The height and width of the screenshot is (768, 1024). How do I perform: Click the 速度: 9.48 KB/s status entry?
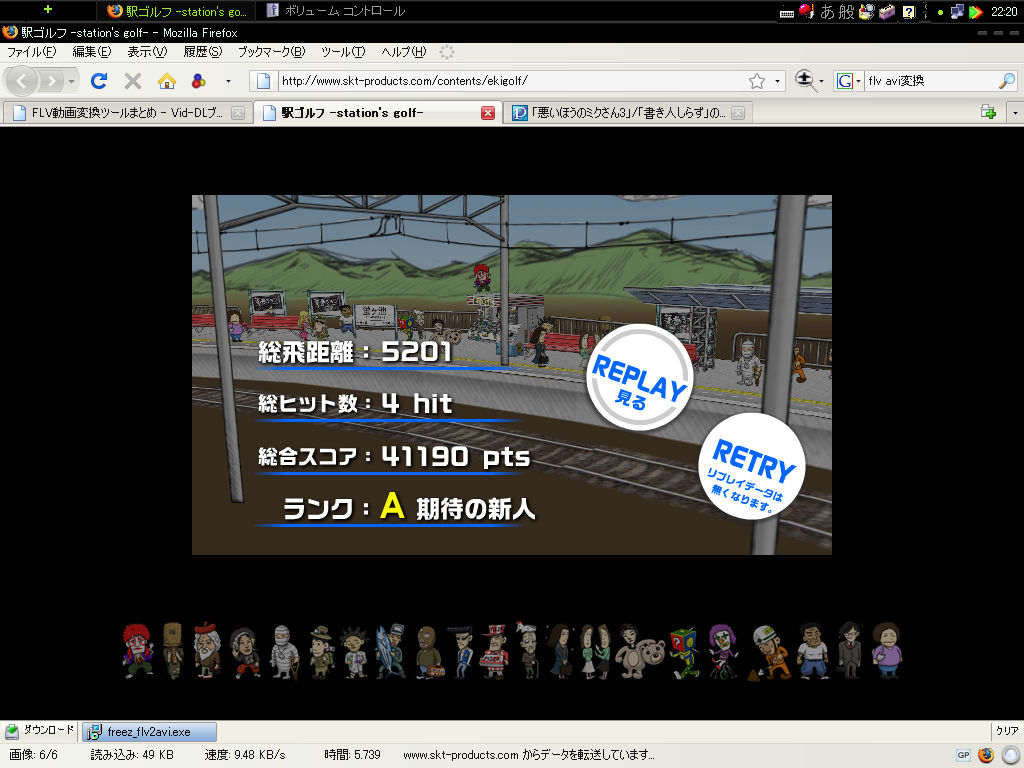click(245, 755)
